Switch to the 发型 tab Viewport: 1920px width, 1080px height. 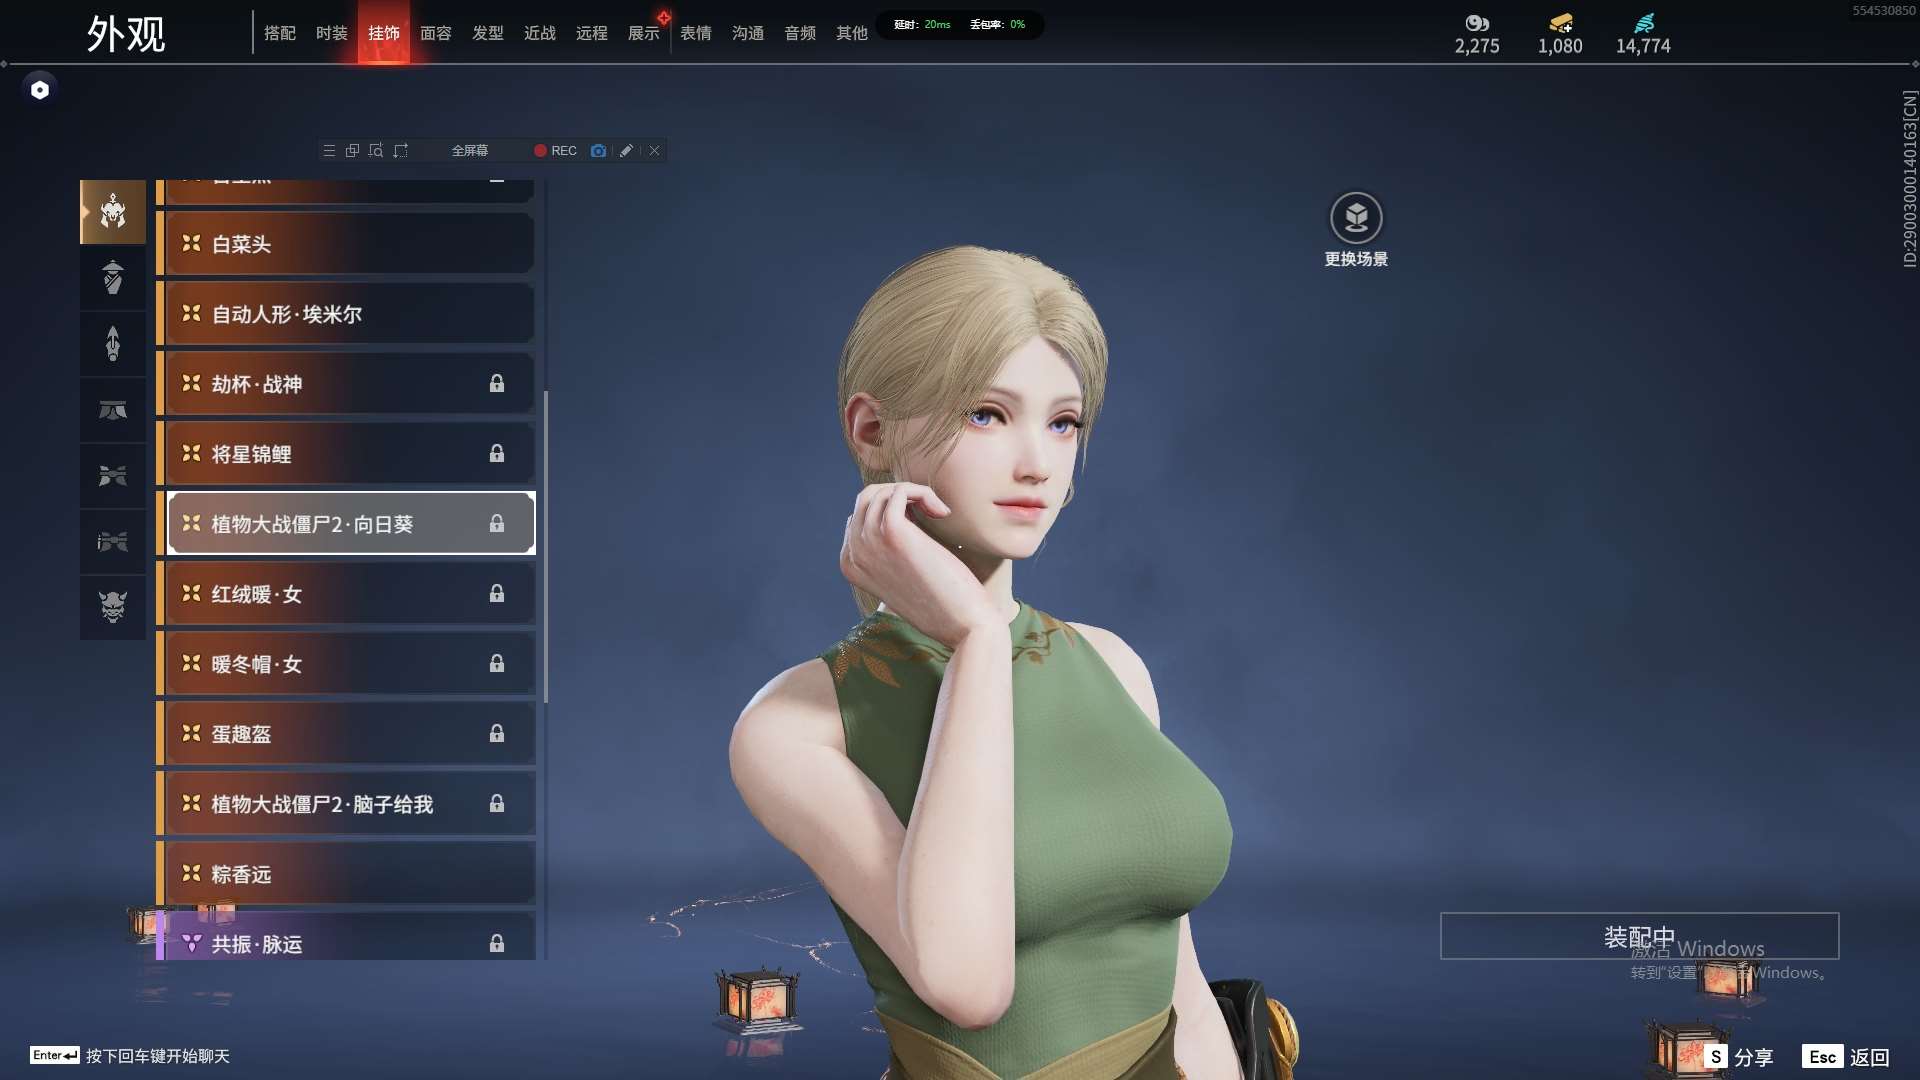[x=487, y=33]
